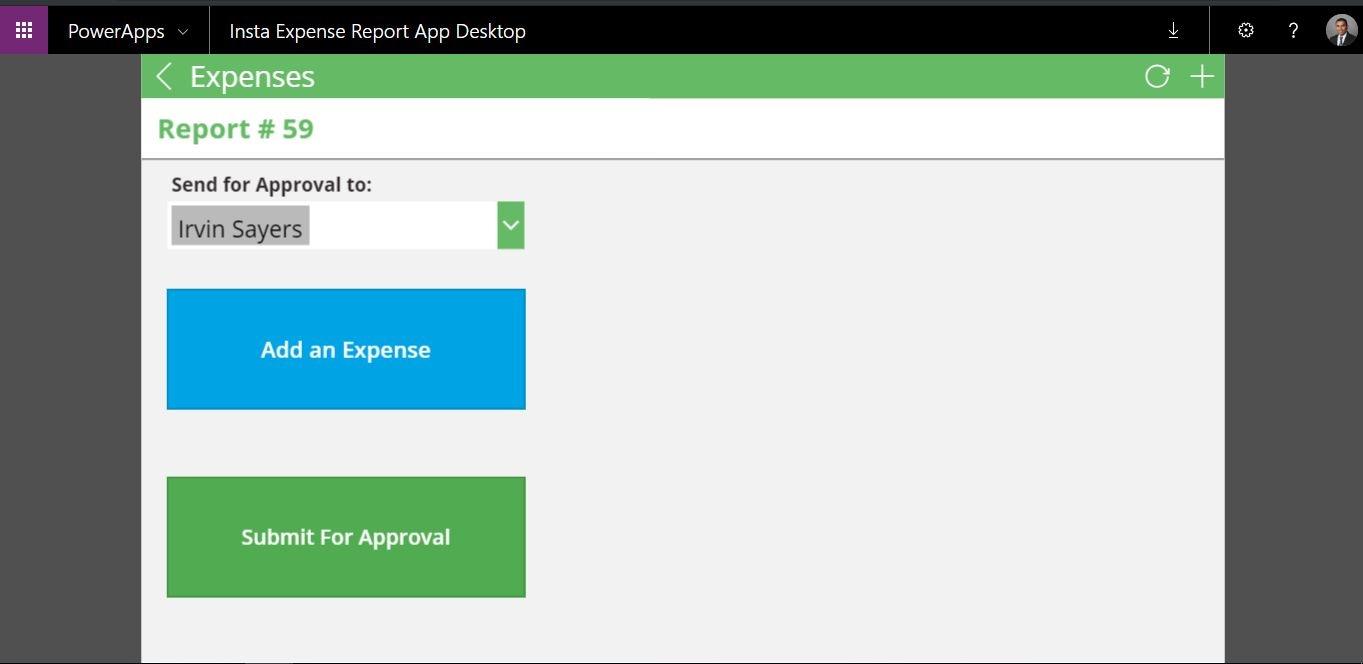
Task: Click Submit For Approval button
Action: 346,537
